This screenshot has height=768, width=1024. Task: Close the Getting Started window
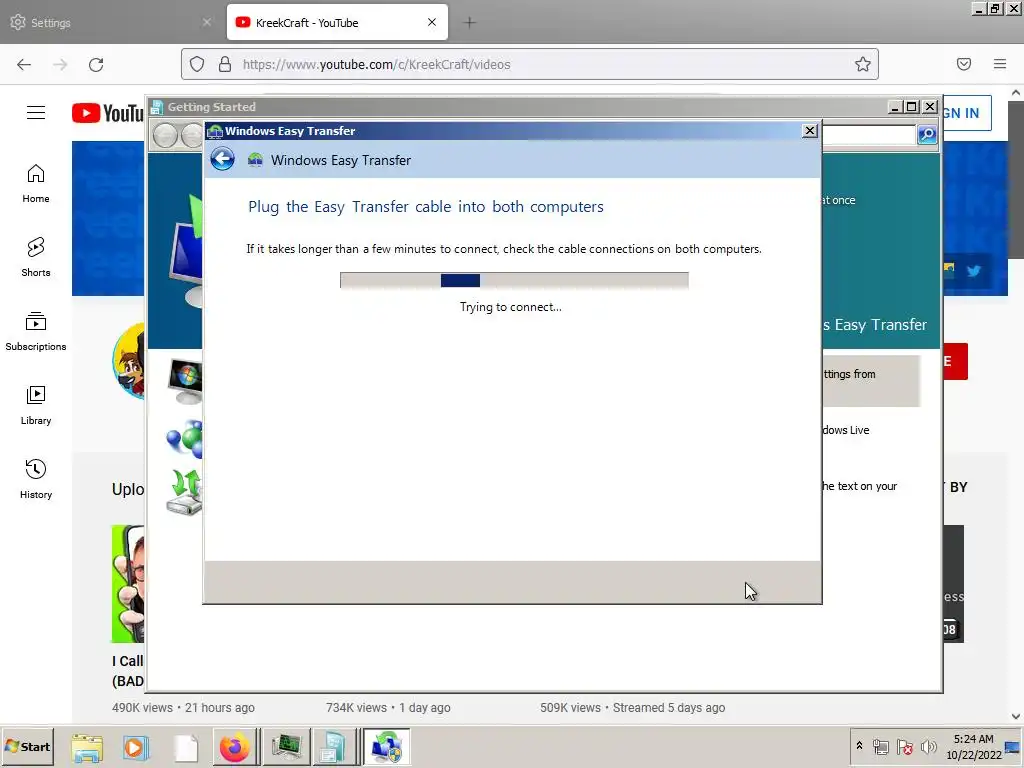[x=930, y=106]
